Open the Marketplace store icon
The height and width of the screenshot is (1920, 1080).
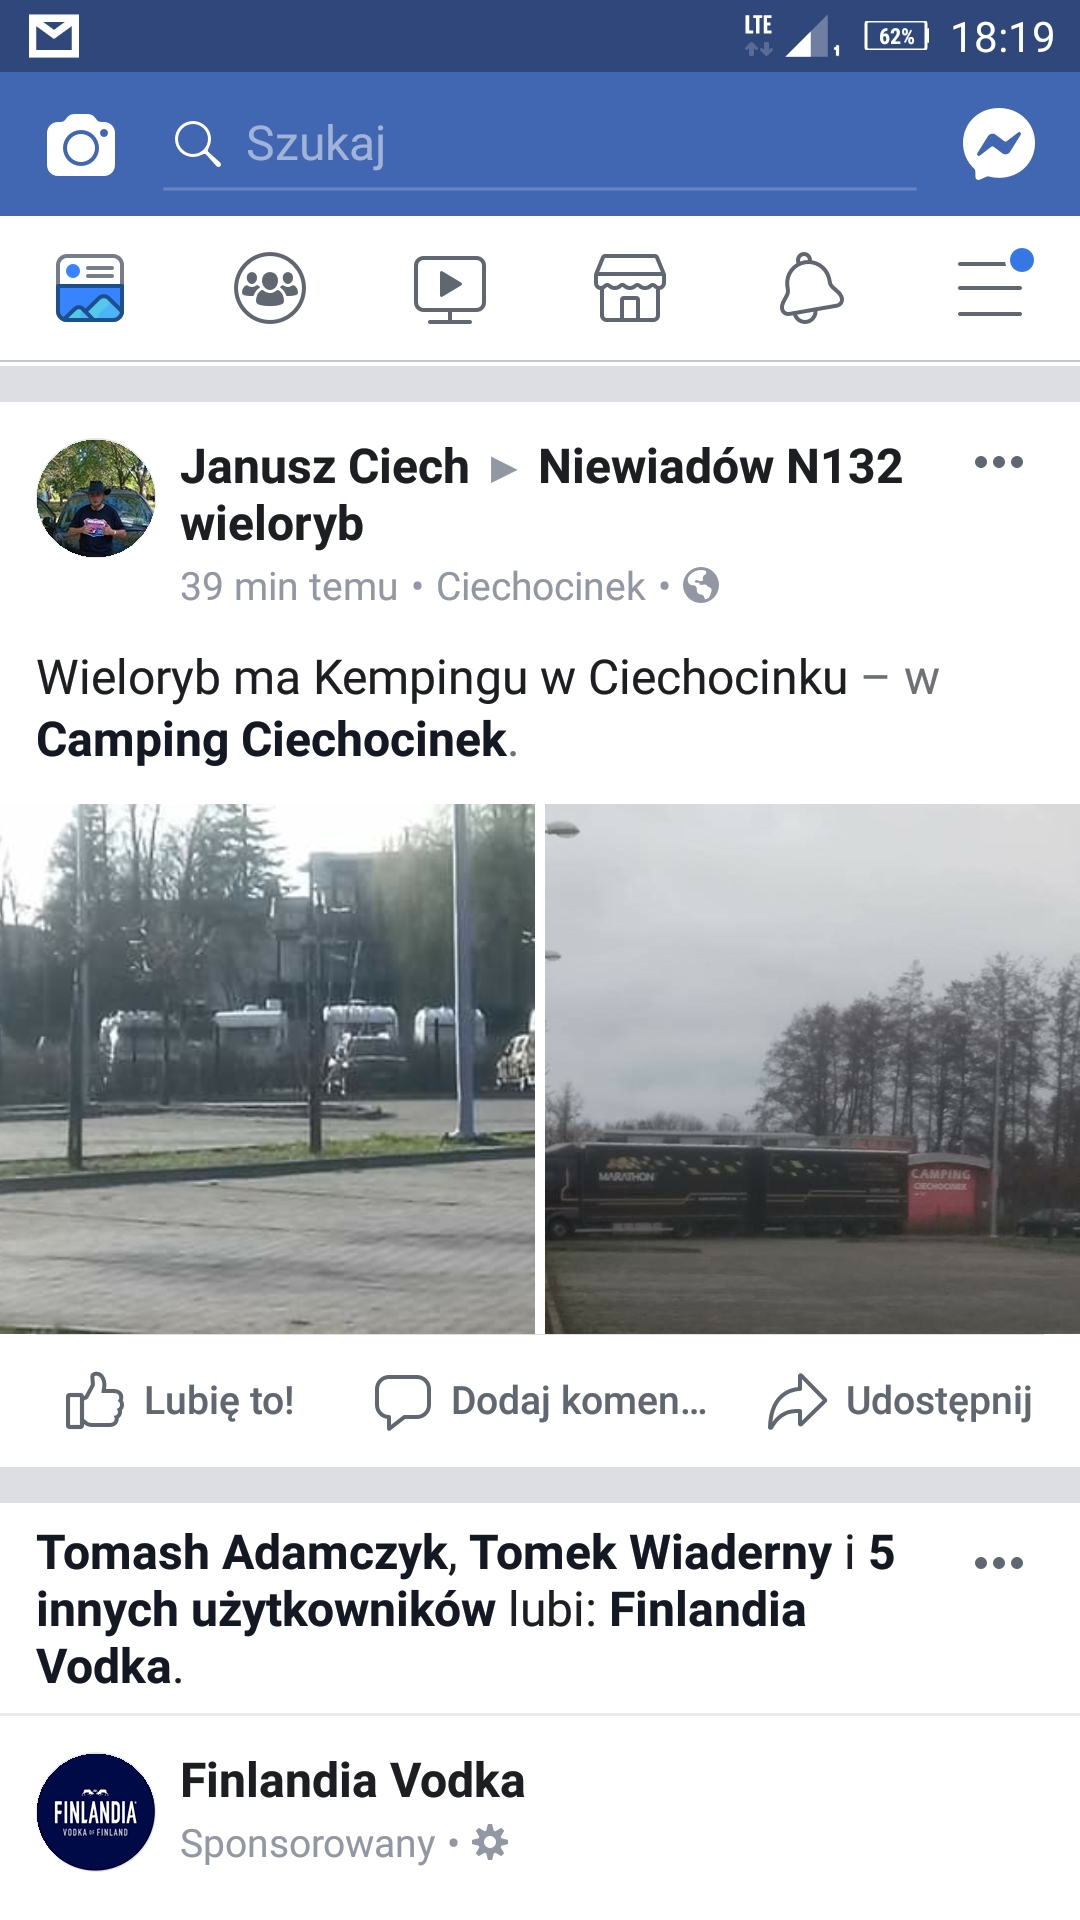tap(630, 288)
